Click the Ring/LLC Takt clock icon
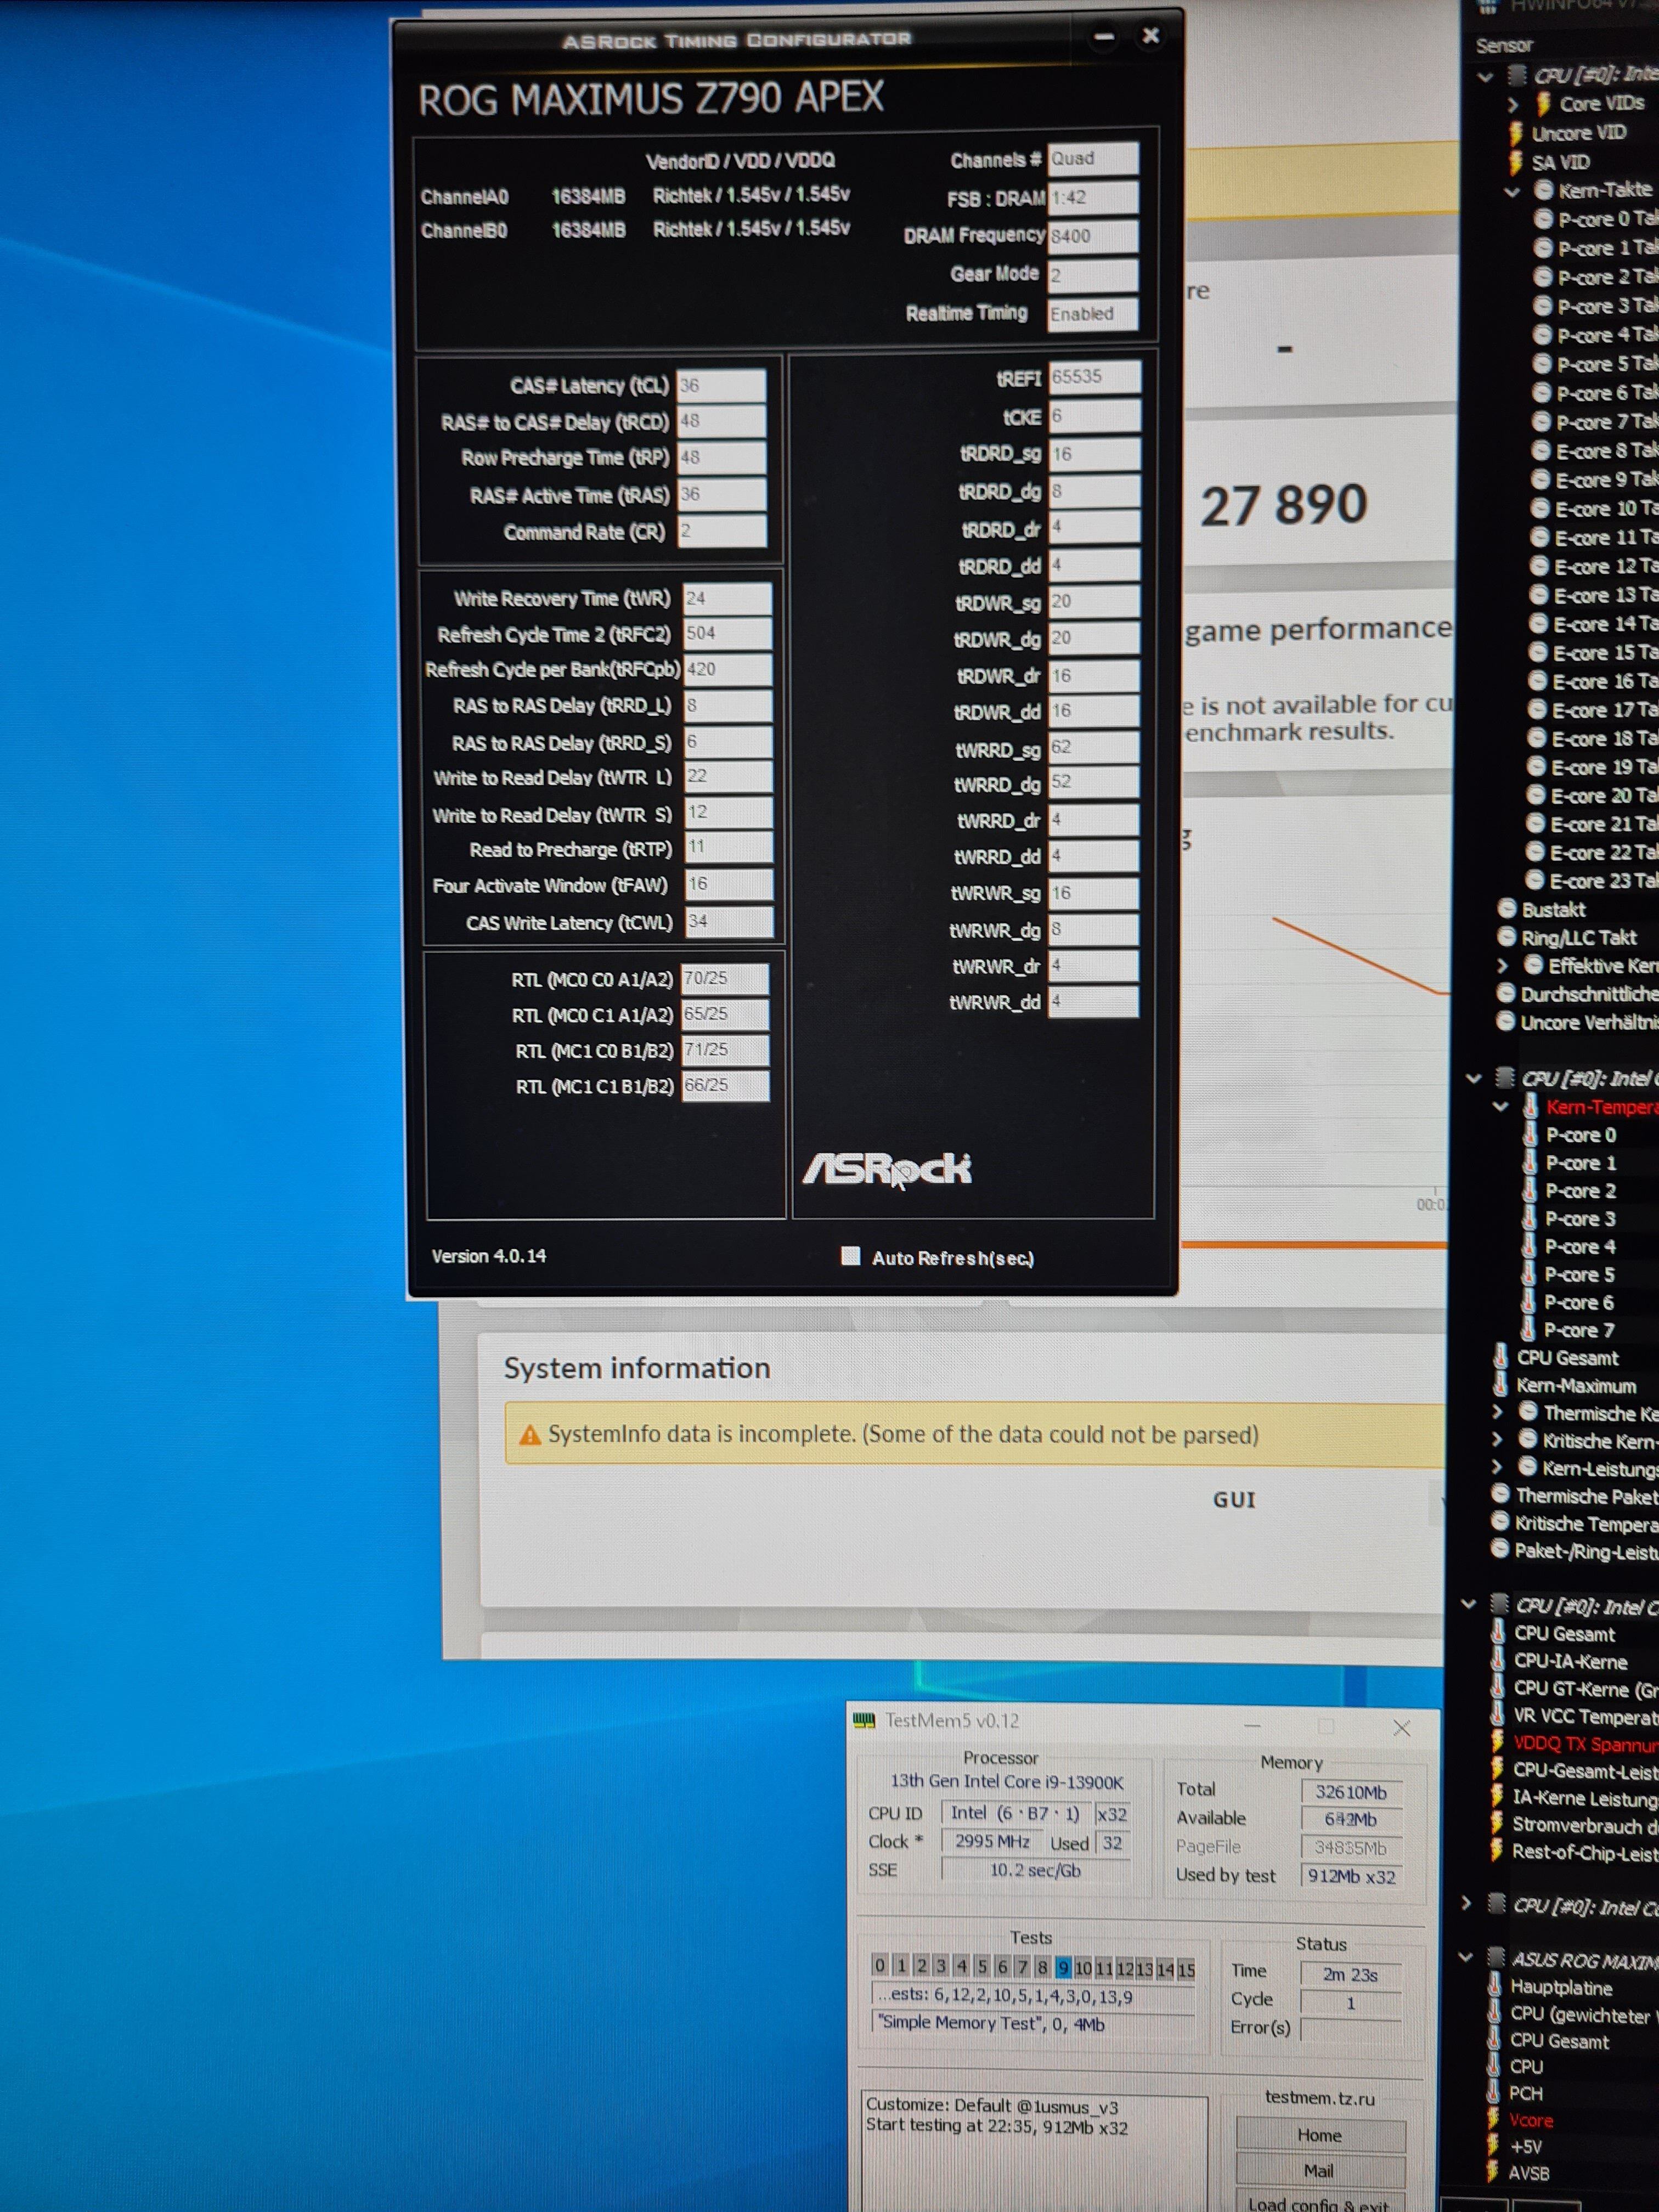The image size is (1659, 2212). [1507, 937]
